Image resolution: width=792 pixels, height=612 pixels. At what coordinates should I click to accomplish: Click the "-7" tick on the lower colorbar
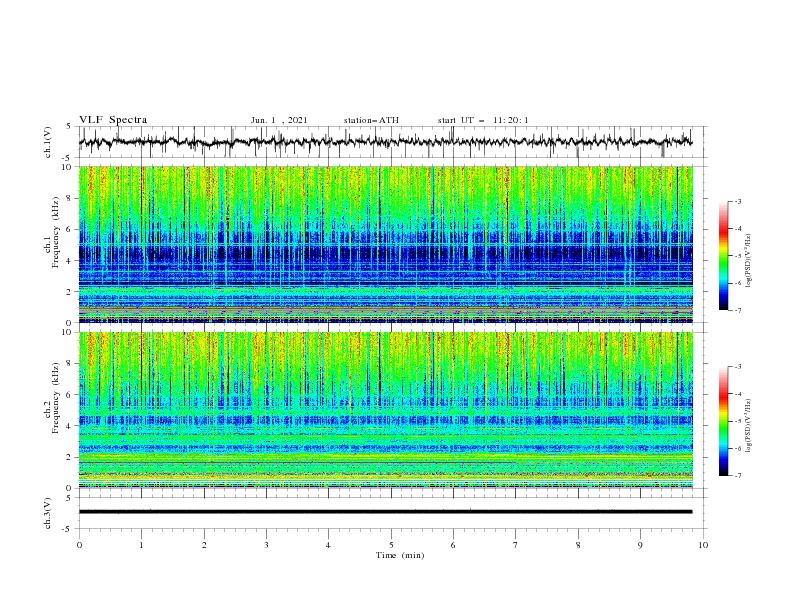pyautogui.click(x=738, y=476)
